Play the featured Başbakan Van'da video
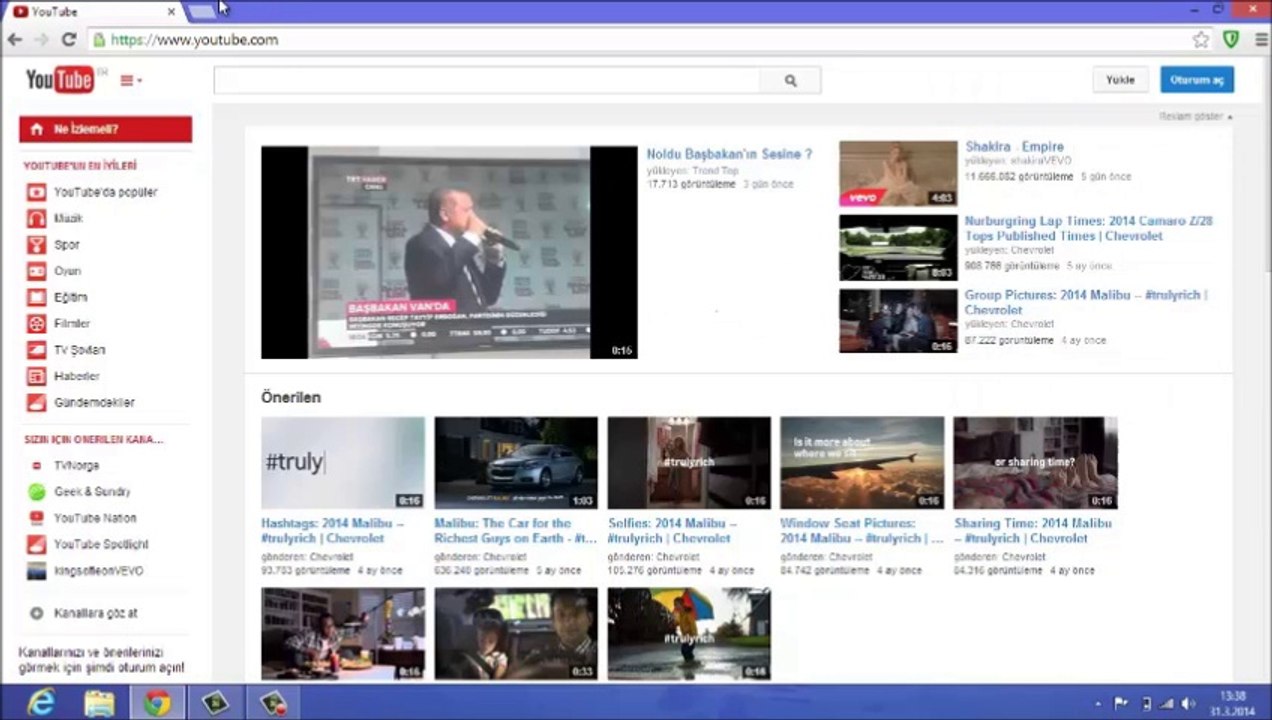This screenshot has height=720, width=1272. click(449, 252)
